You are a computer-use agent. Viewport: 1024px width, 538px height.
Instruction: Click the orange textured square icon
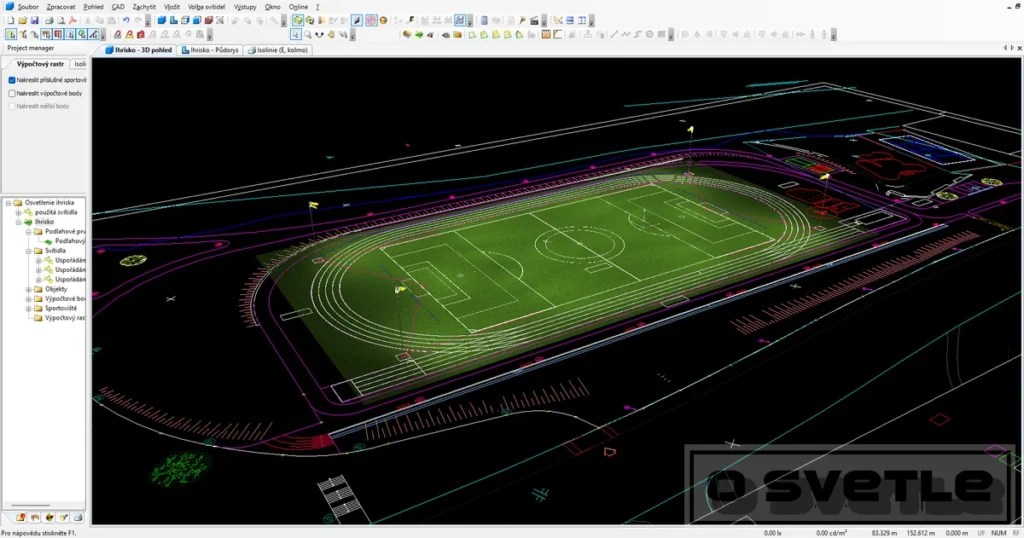coord(546,35)
